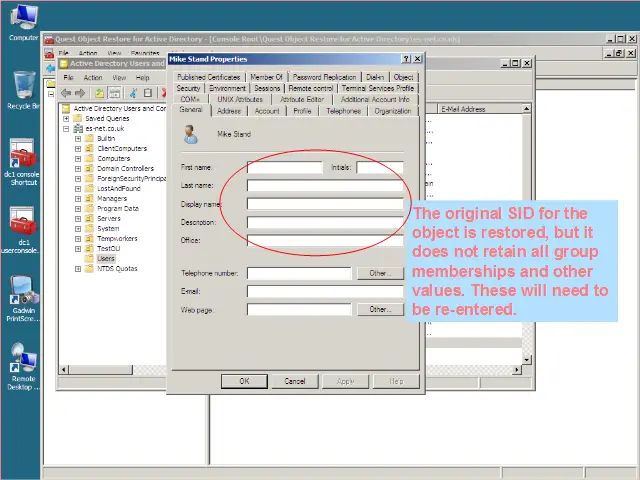Open the Attribute Editor tab
Viewport: 640px width, 480px height.
click(301, 100)
